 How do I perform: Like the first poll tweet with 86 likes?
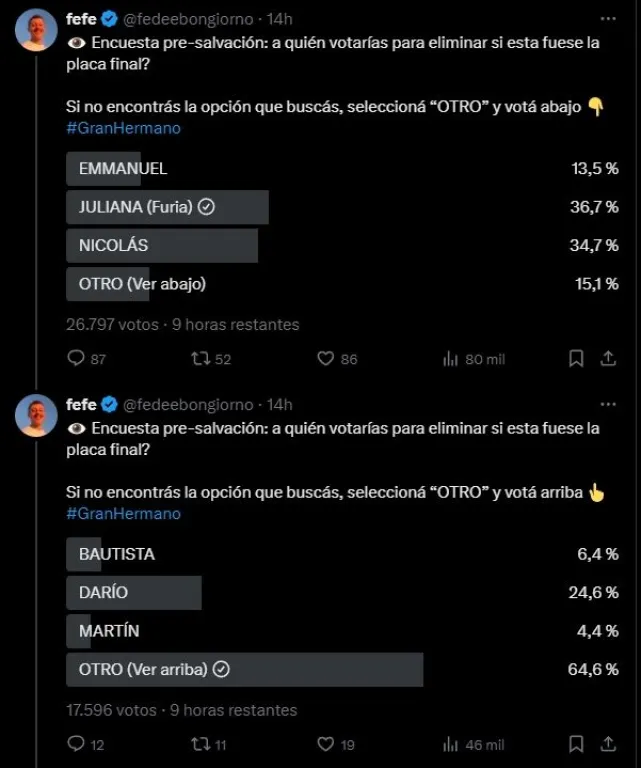pyautogui.click(x=337, y=359)
